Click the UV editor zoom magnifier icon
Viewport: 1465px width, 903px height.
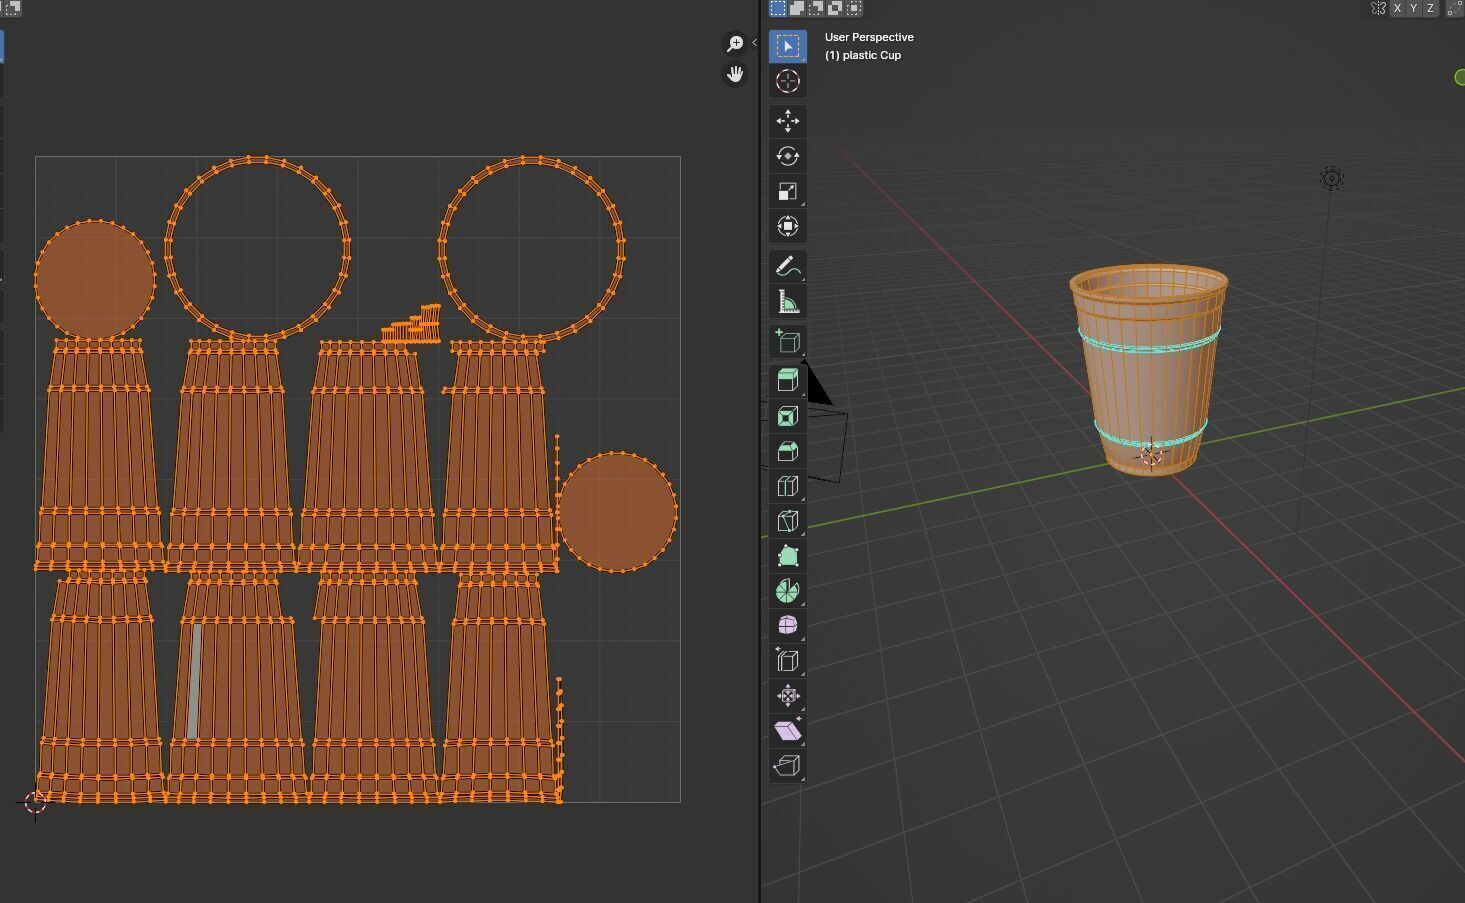pyautogui.click(x=735, y=44)
